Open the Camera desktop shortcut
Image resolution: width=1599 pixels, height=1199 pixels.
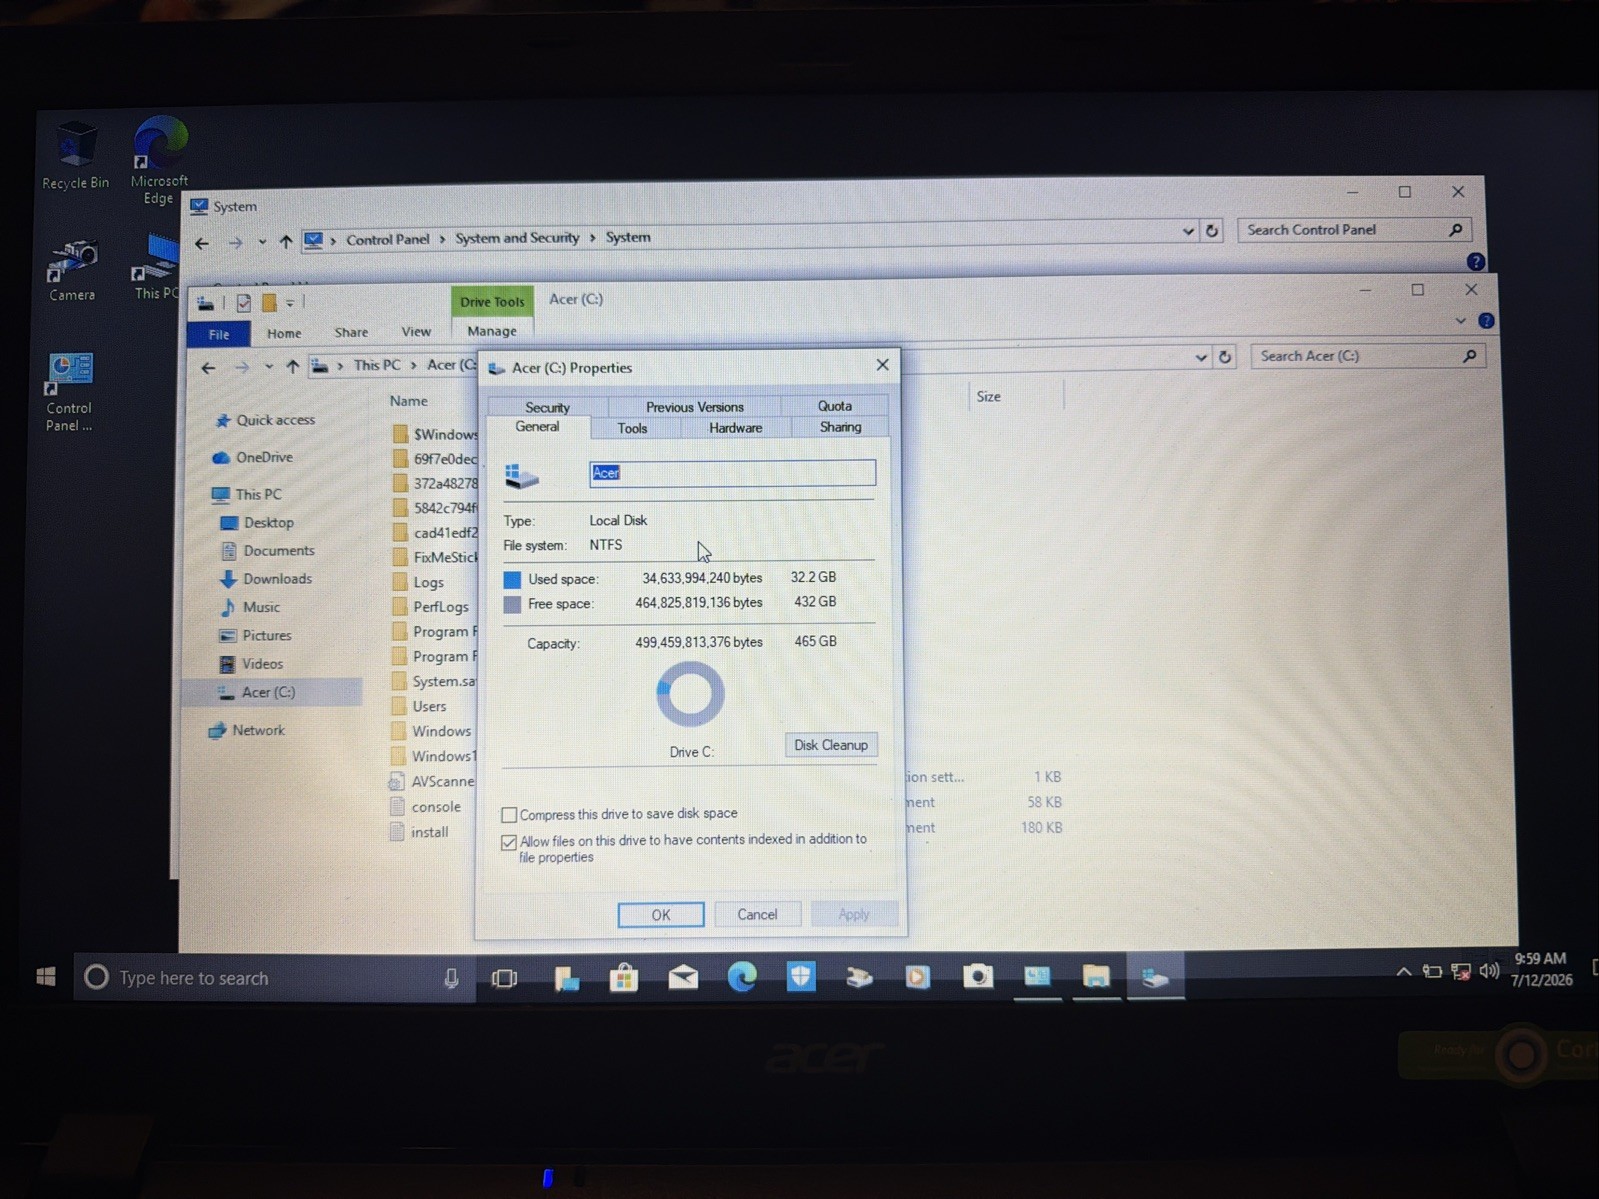click(72, 269)
